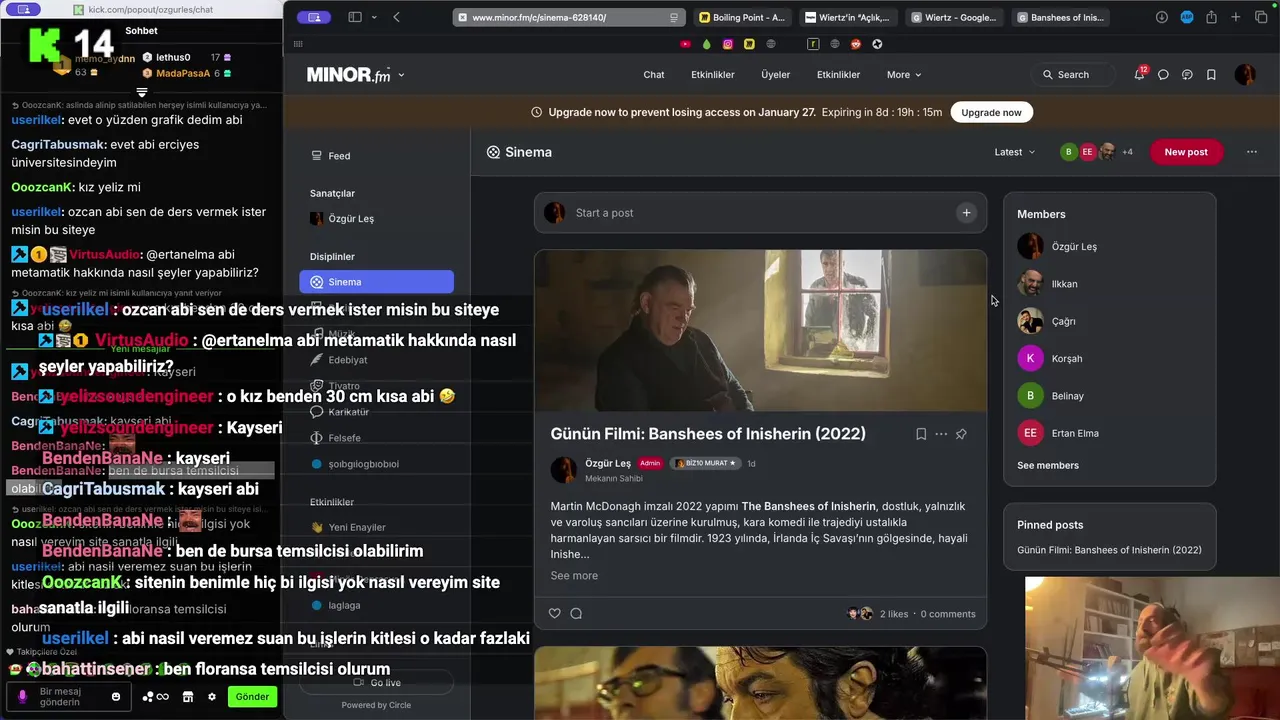This screenshot has height=720, width=1280.
Task: Switch to the Wiertz'in Açlık browser tab
Action: 848,17
